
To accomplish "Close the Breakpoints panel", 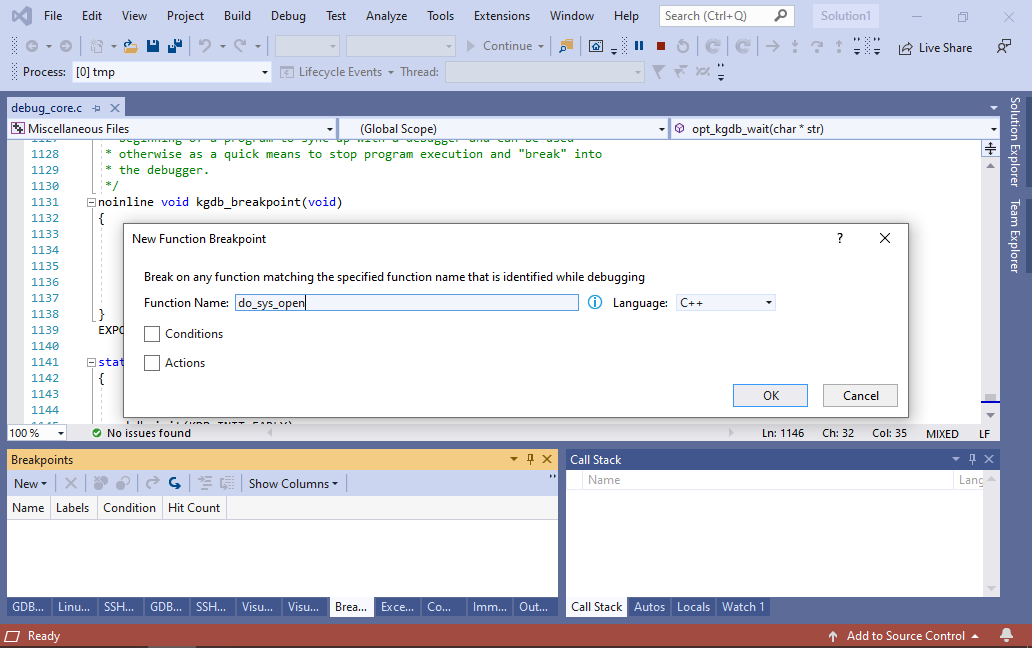I will [x=547, y=459].
